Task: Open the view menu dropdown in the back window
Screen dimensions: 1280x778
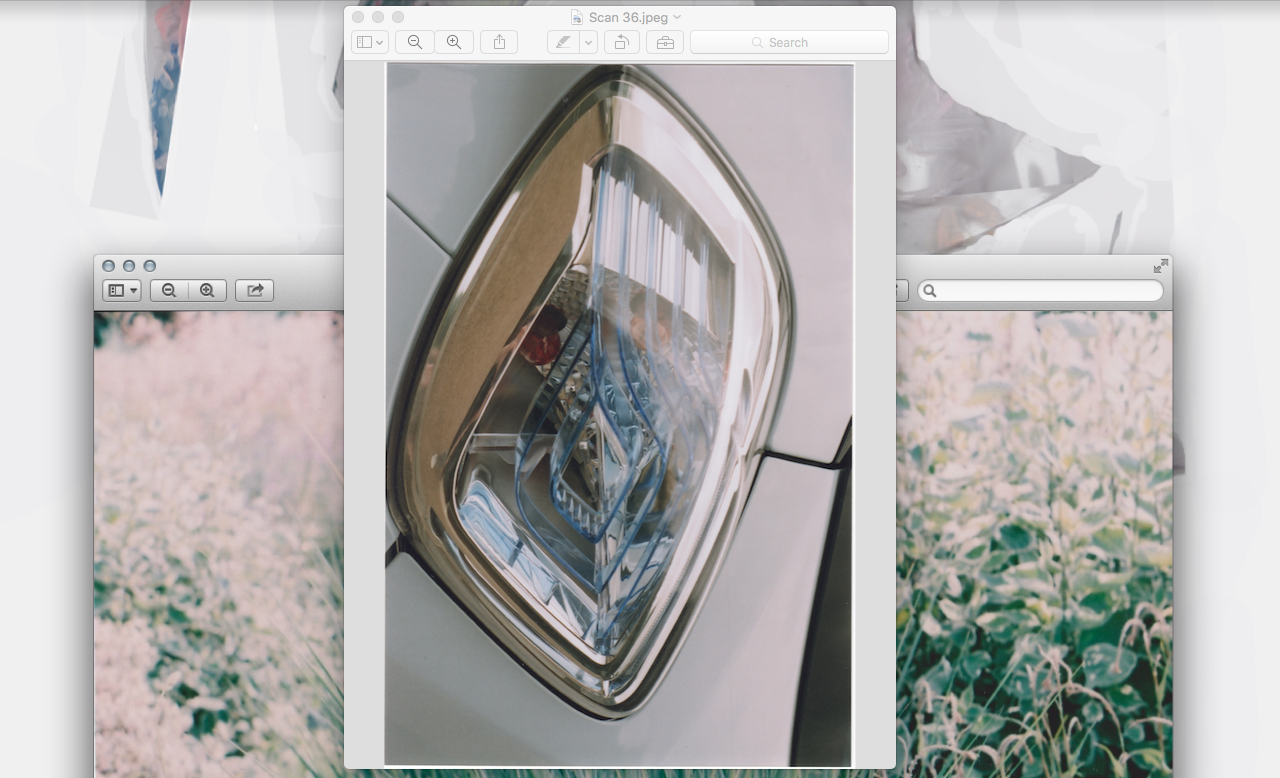Action: coord(121,290)
